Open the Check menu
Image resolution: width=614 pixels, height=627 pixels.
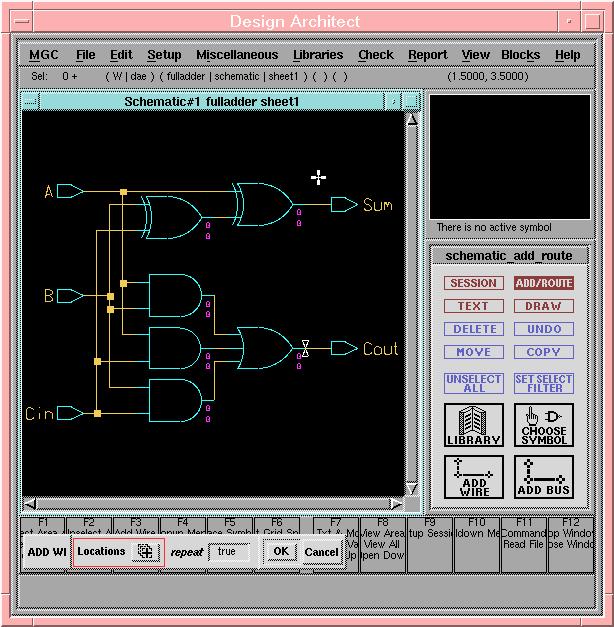coord(376,55)
